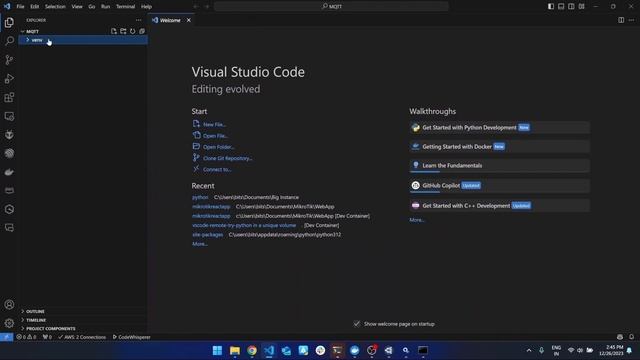
Task: Split the editor to the right
Action: (621, 20)
